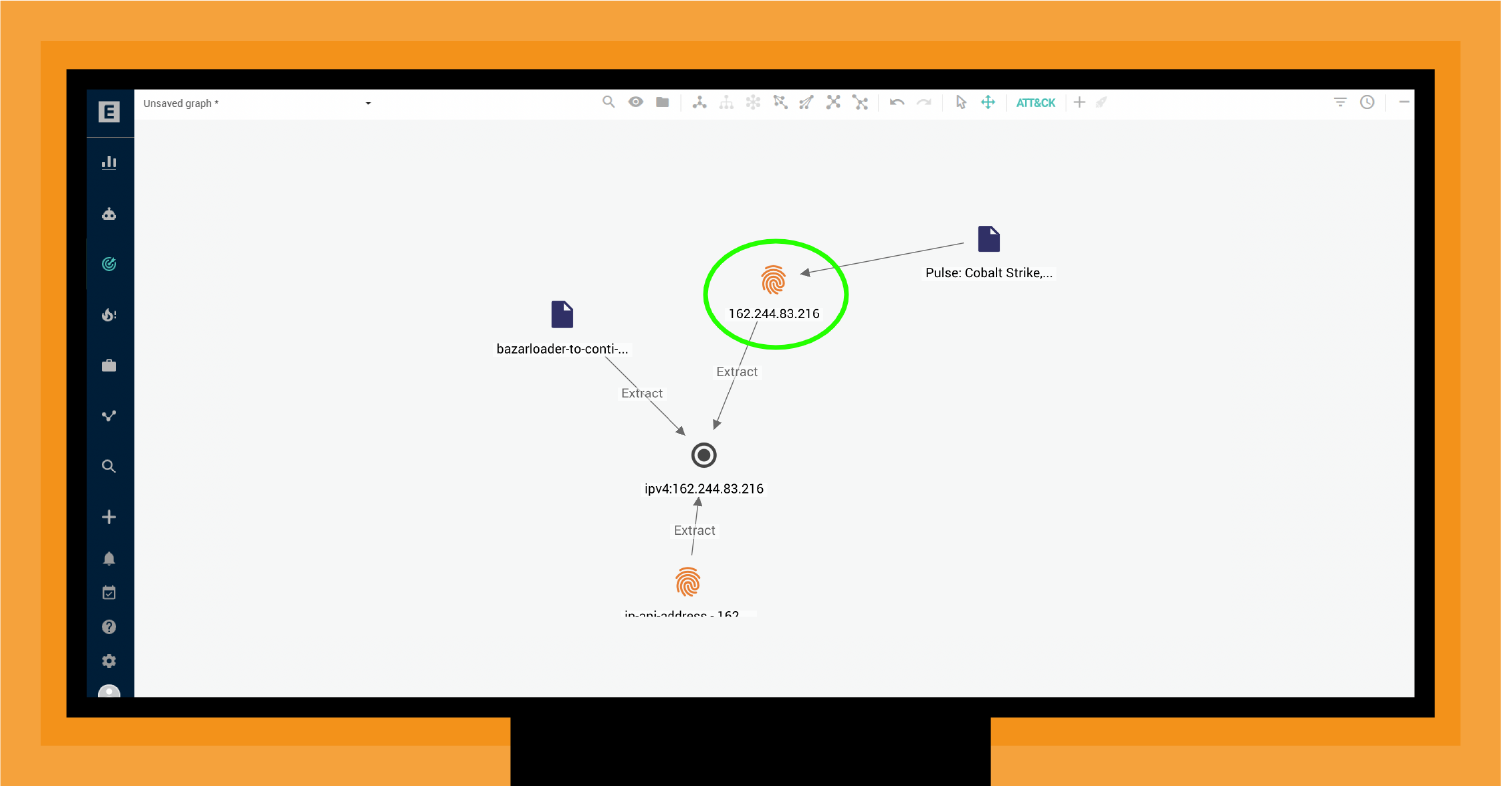1501x786 pixels.
Task: Open the dashboard panel from the sidebar
Action: 109,161
